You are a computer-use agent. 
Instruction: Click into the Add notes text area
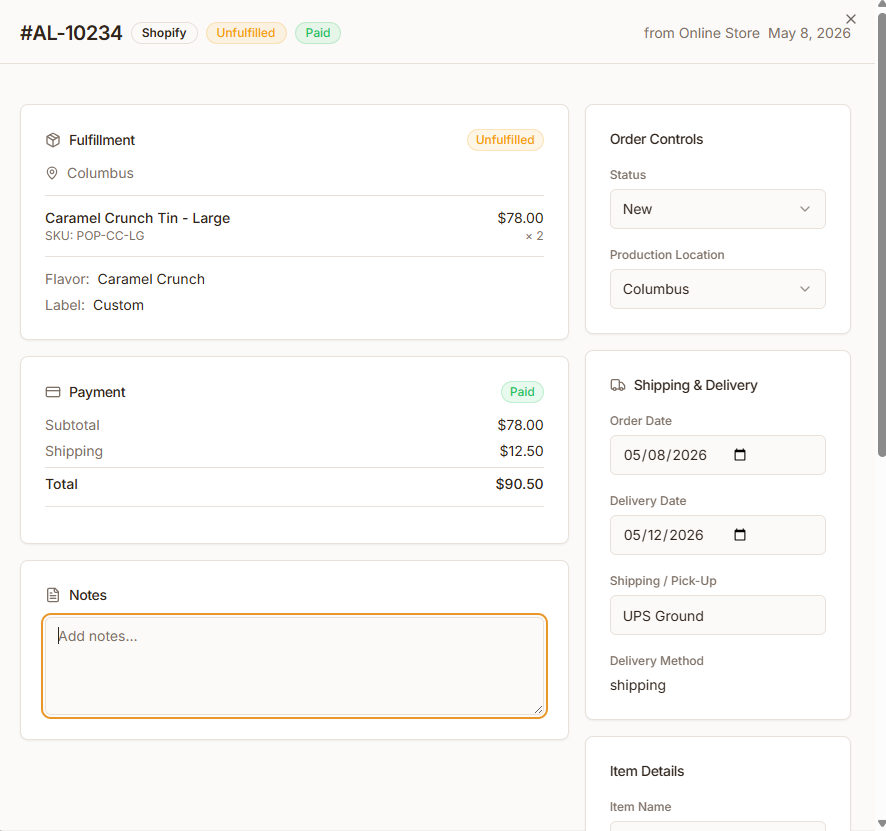click(294, 666)
